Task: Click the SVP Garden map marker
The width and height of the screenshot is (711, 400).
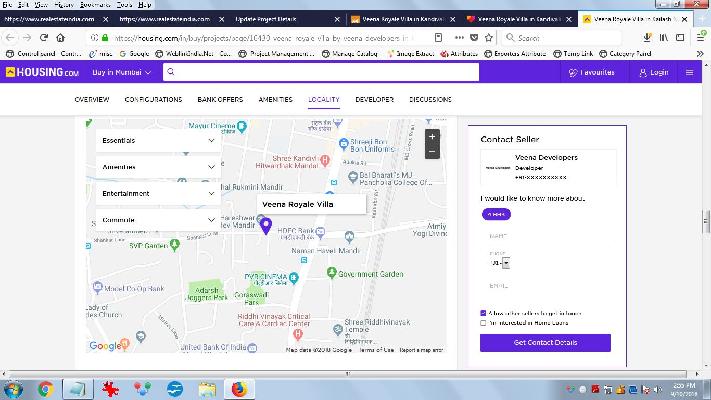Action: coord(175,245)
